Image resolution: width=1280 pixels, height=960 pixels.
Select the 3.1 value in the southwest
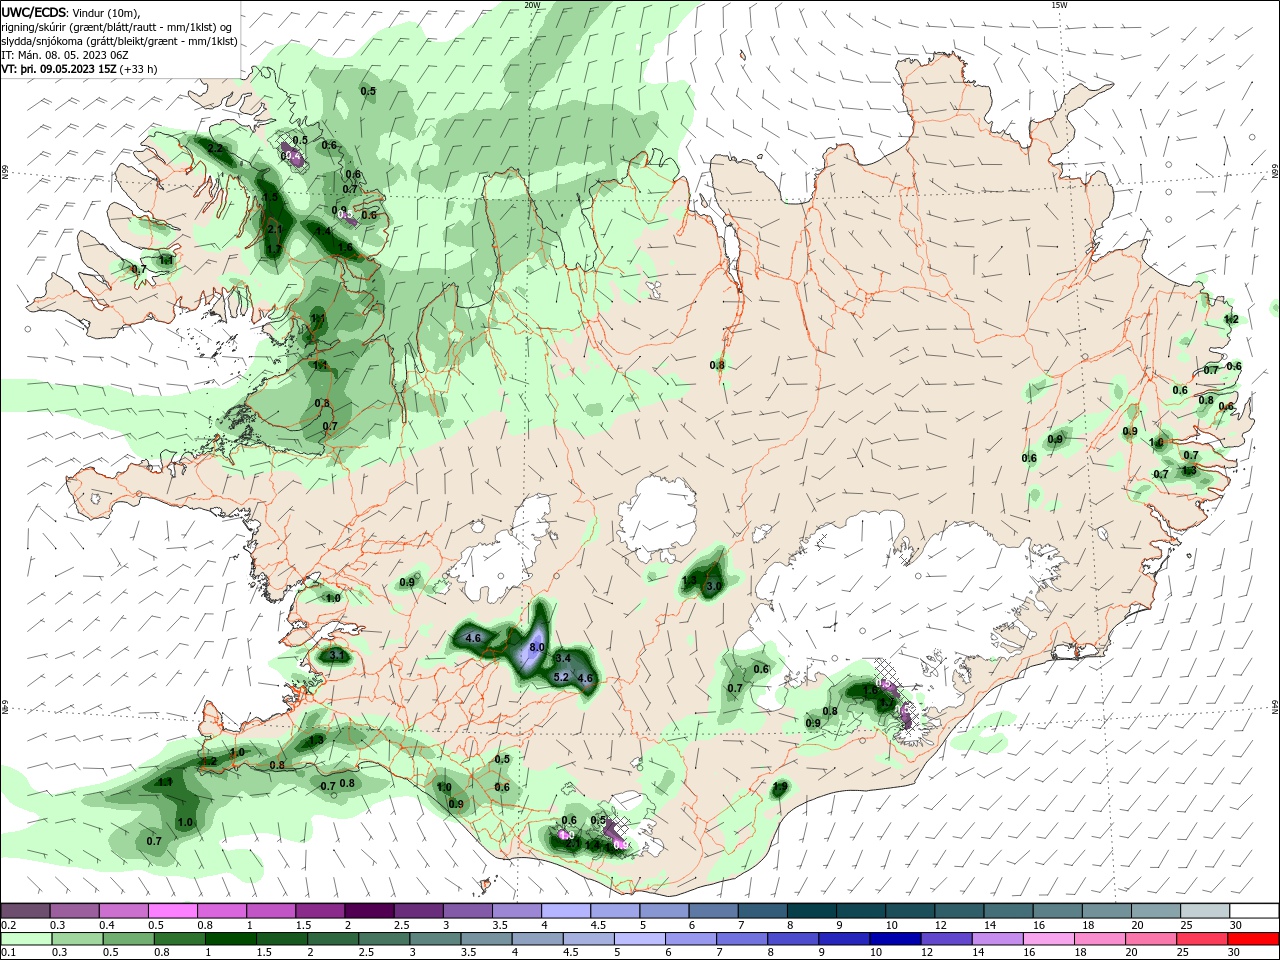pos(337,656)
